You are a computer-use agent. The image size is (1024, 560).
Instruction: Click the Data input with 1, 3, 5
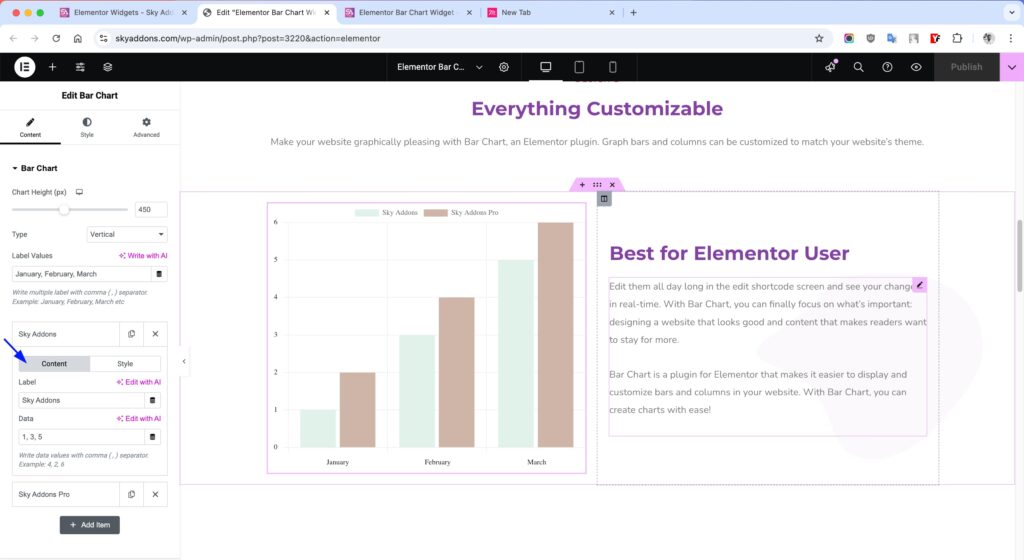point(81,437)
